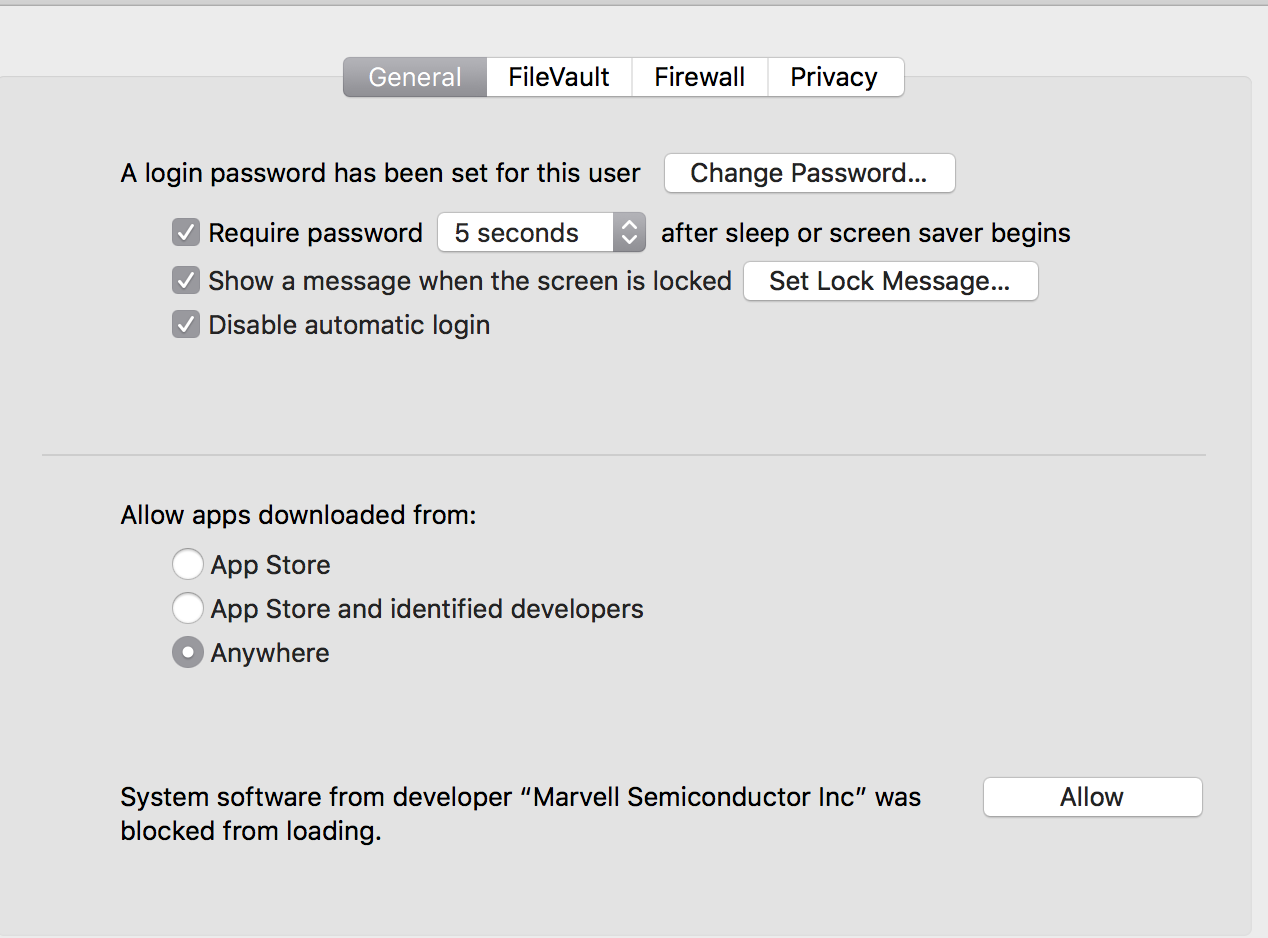
Task: Click the horizontal divider line between sections
Action: click(x=623, y=455)
